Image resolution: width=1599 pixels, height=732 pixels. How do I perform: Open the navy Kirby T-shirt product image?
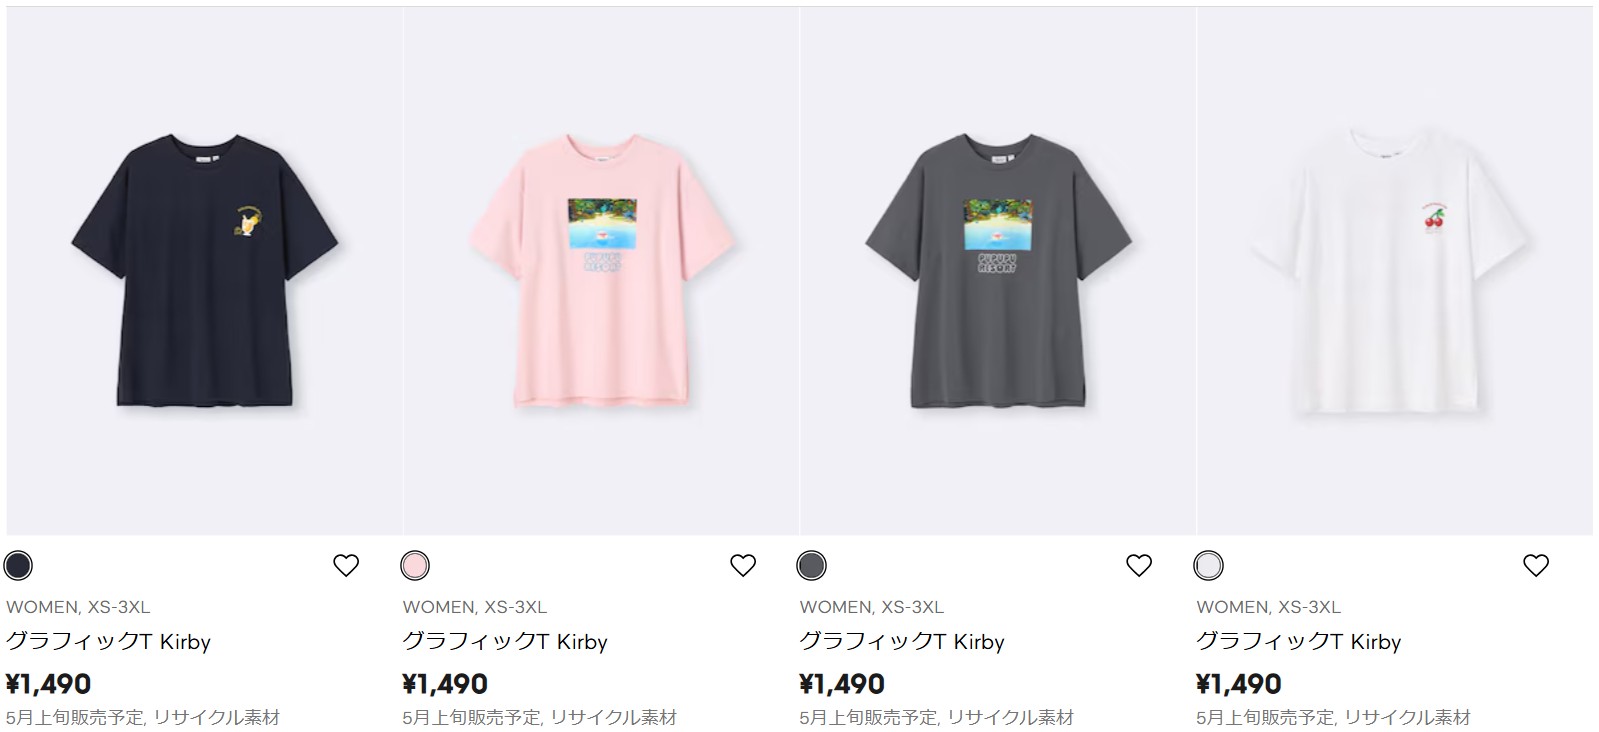pyautogui.click(x=204, y=271)
